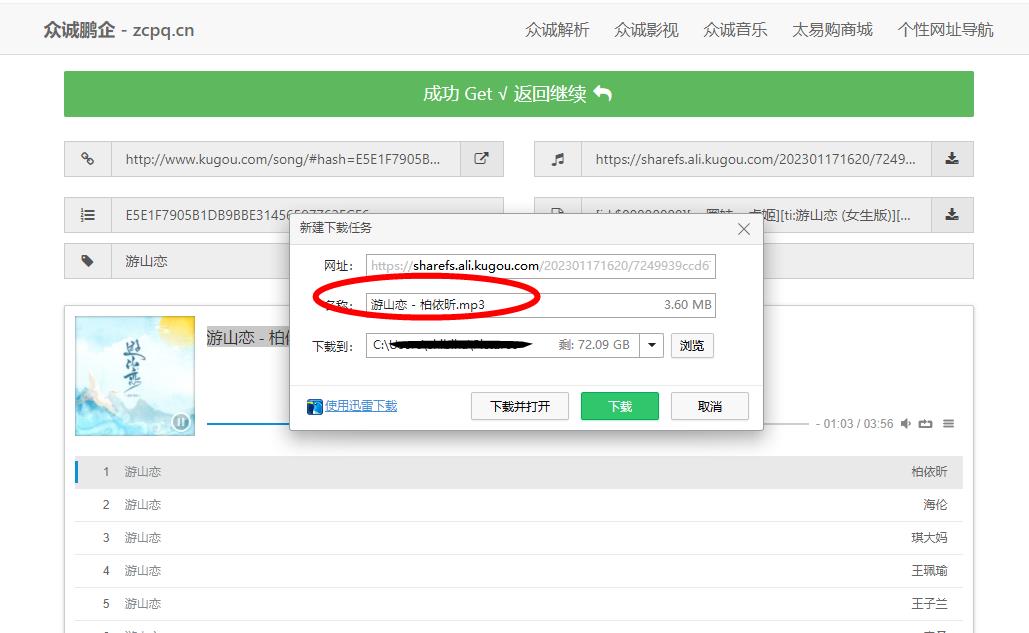Click the link icon beside the kugou song URL
1029x633 pixels.
87,159
